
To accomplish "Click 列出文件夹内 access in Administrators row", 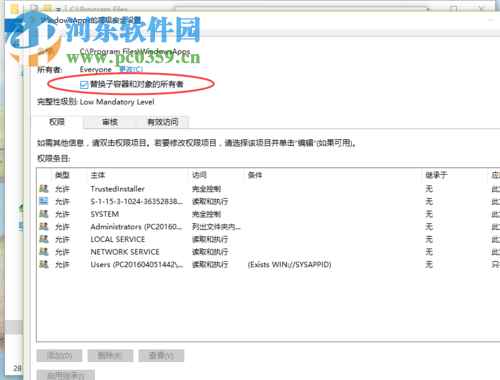I will pyautogui.click(x=216, y=227).
